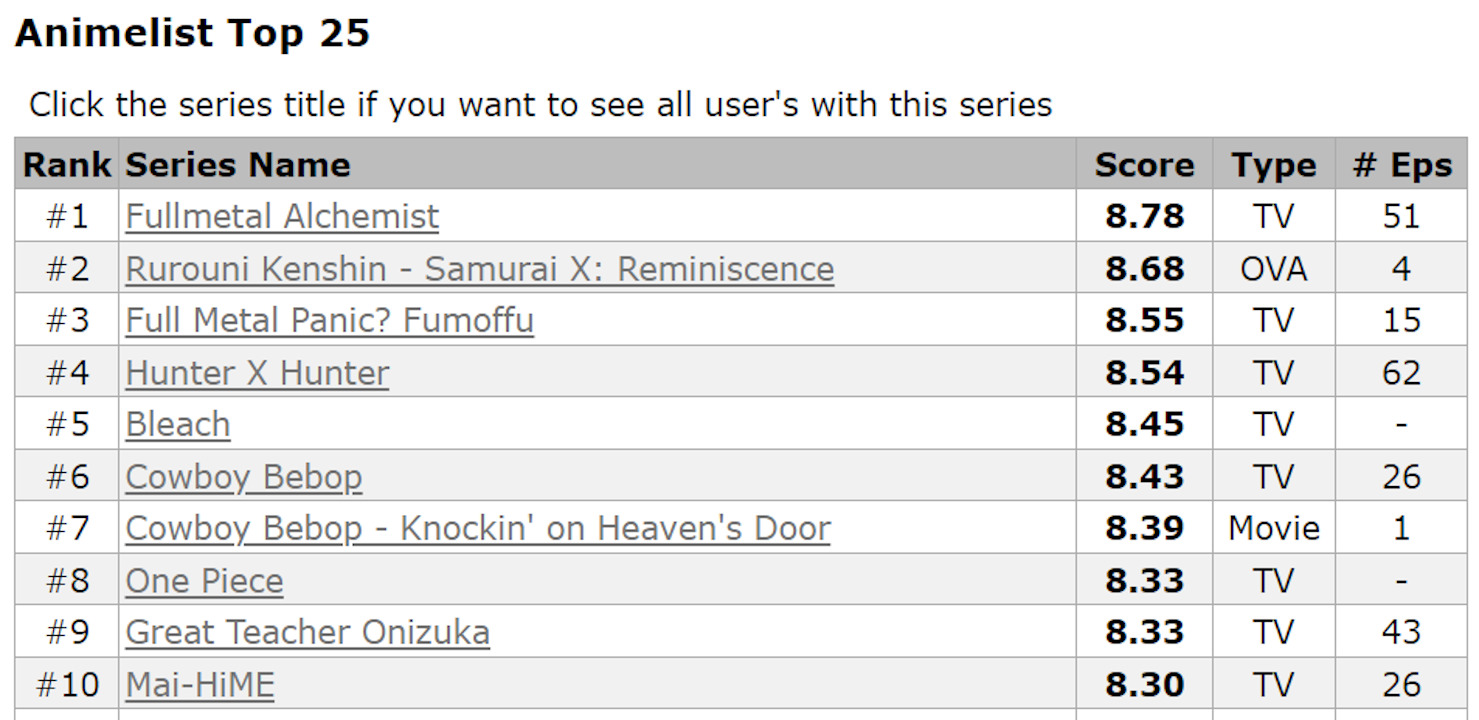Click the One Piece series link
The width and height of the screenshot is (1479, 720).
(204, 581)
